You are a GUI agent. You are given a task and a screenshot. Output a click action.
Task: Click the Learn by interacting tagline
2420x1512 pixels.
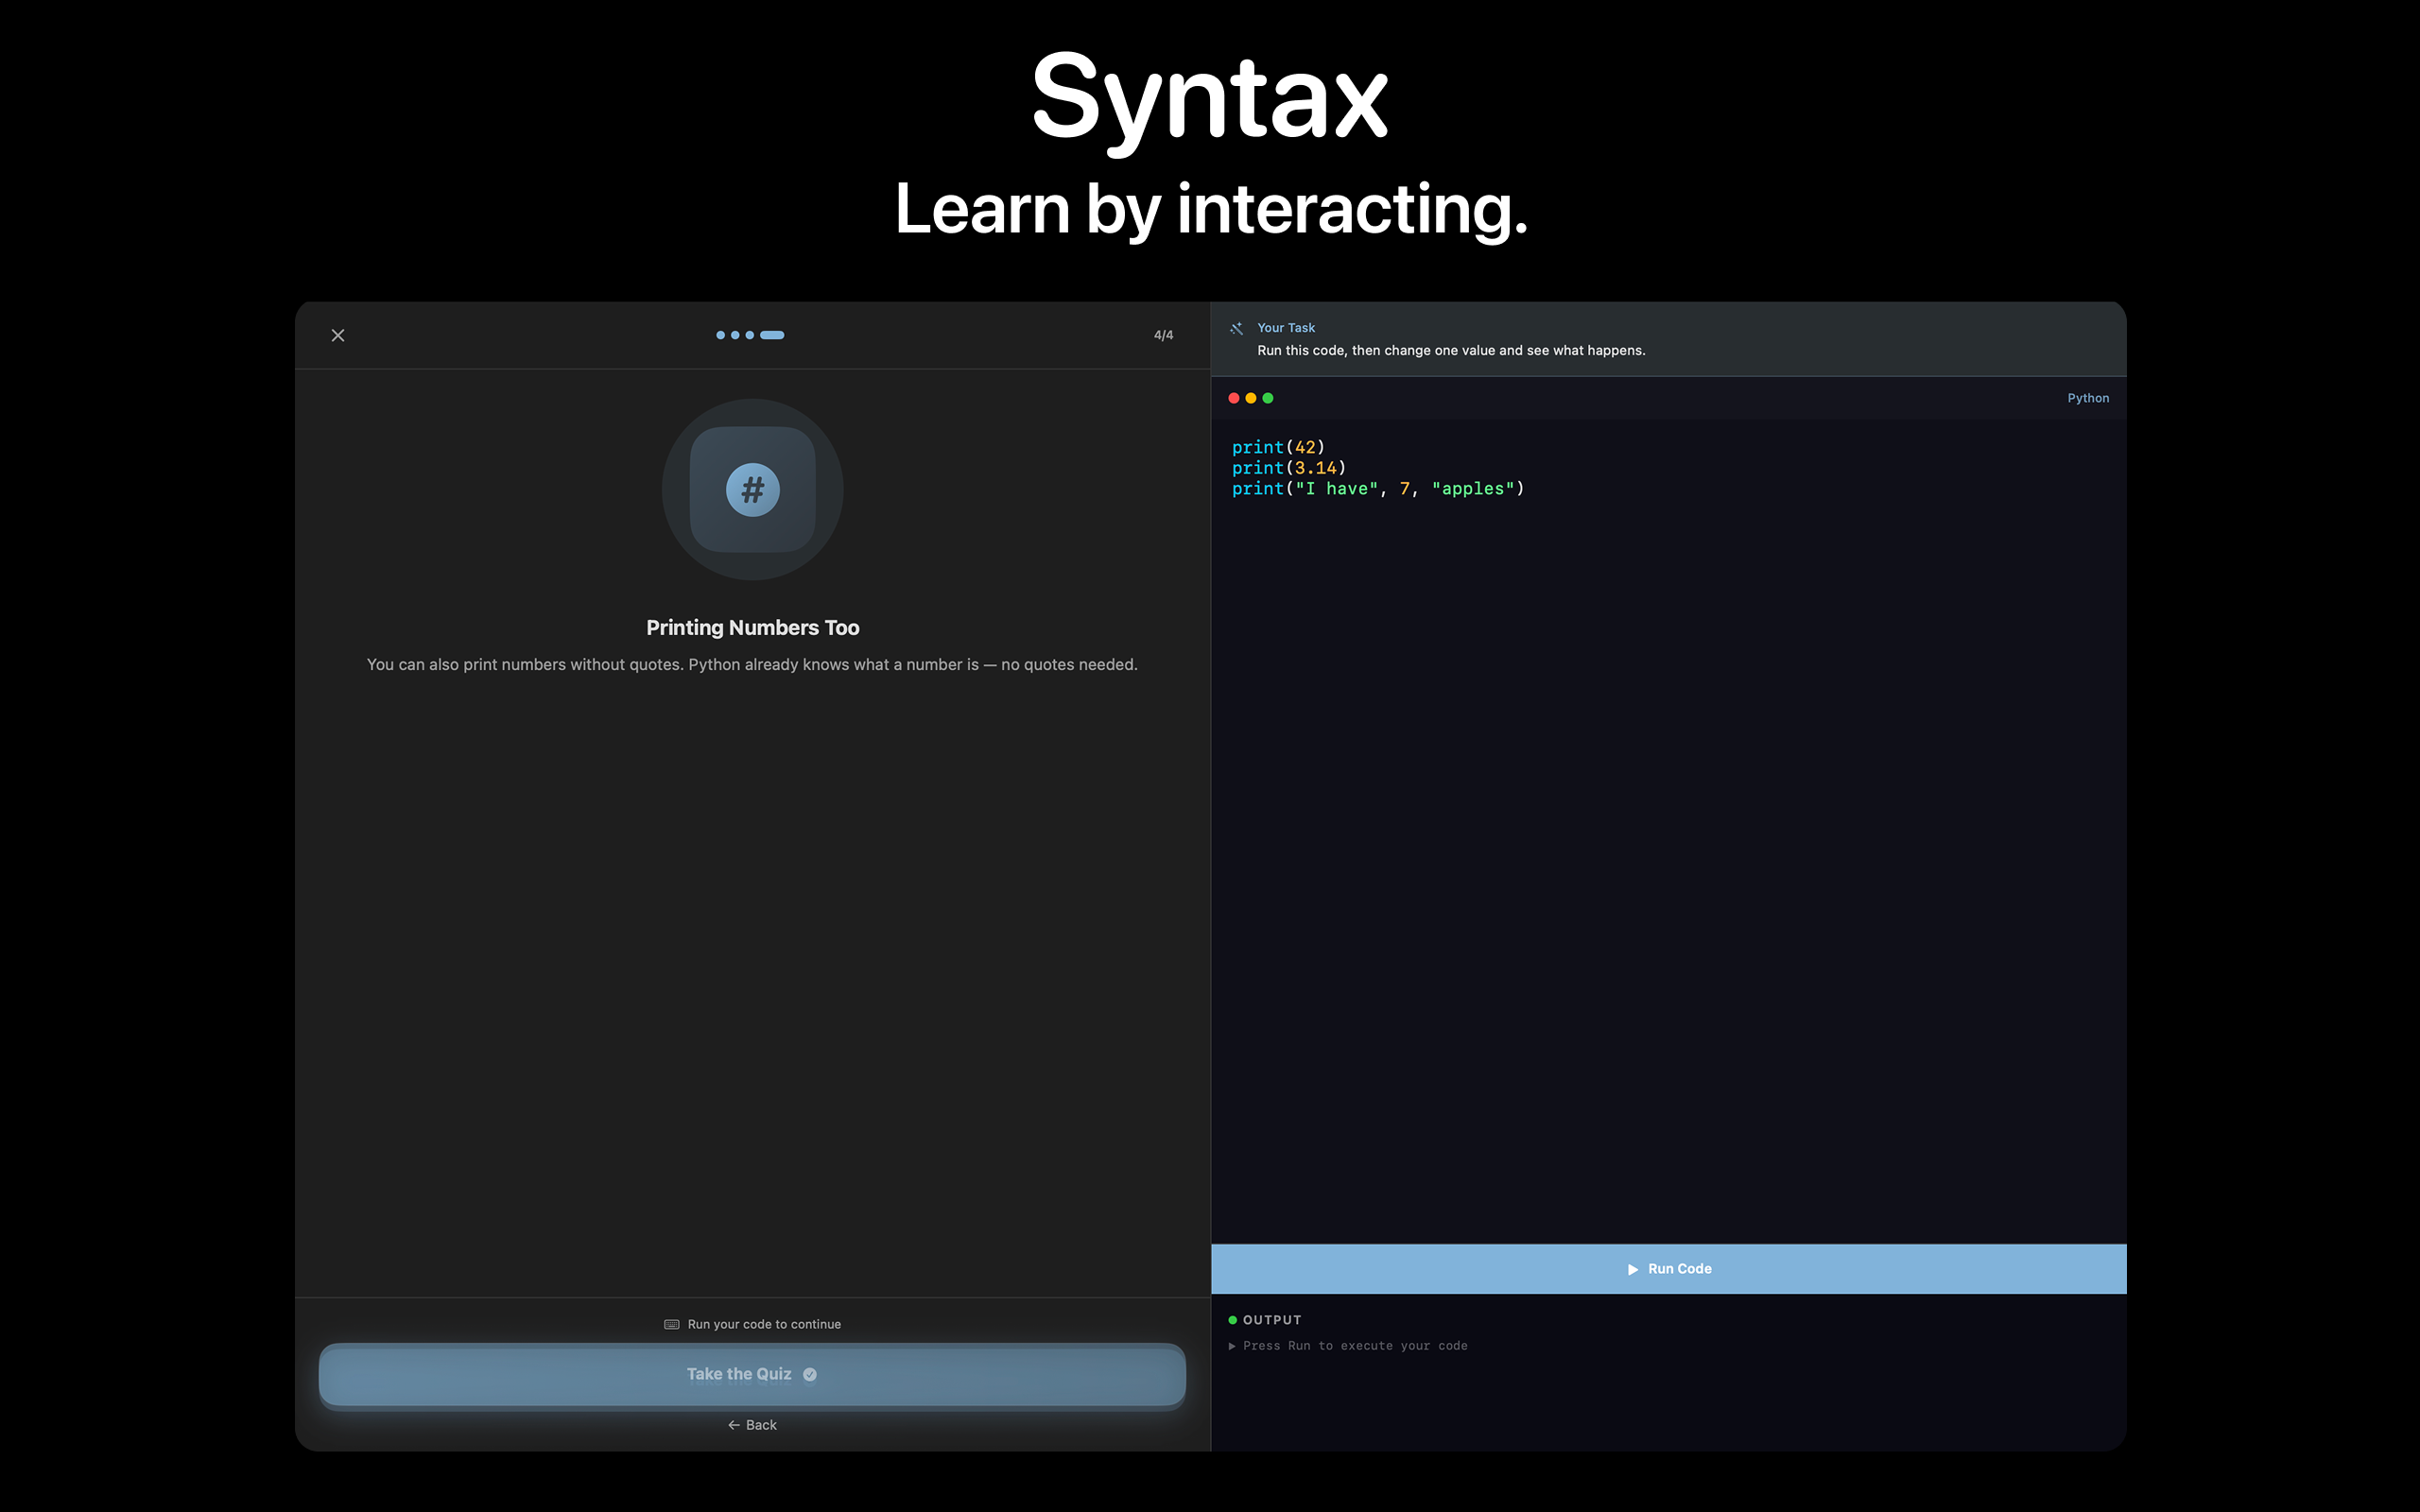point(1211,209)
